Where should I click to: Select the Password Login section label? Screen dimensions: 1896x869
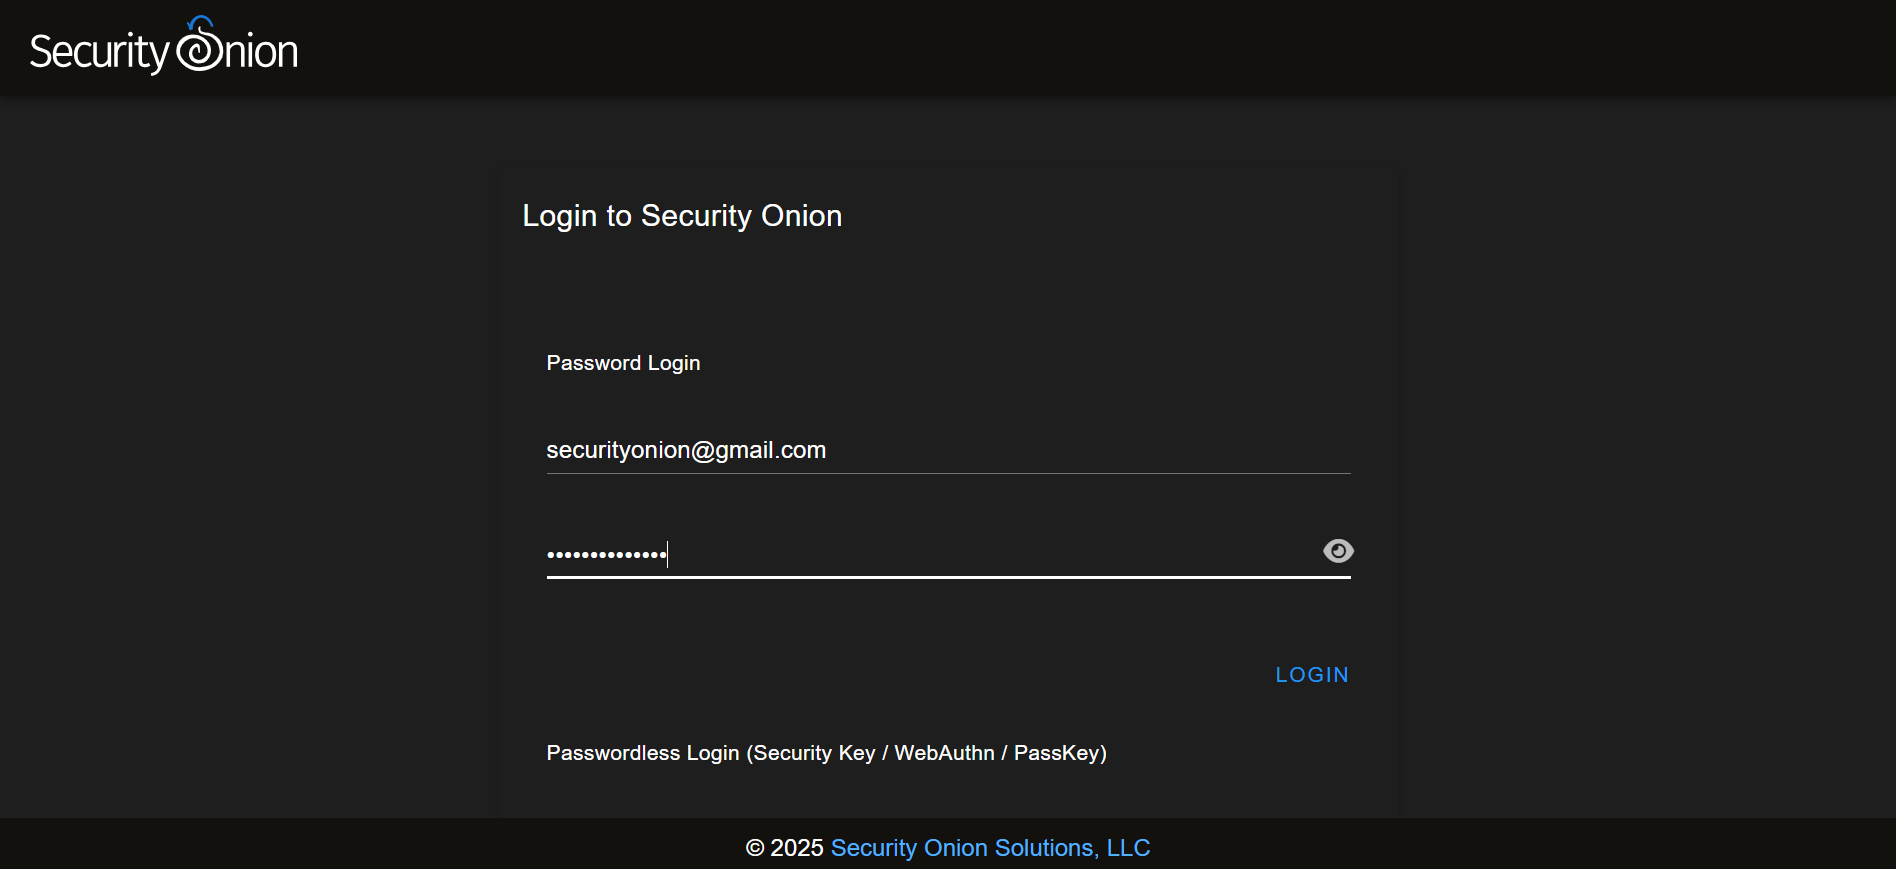(x=623, y=363)
